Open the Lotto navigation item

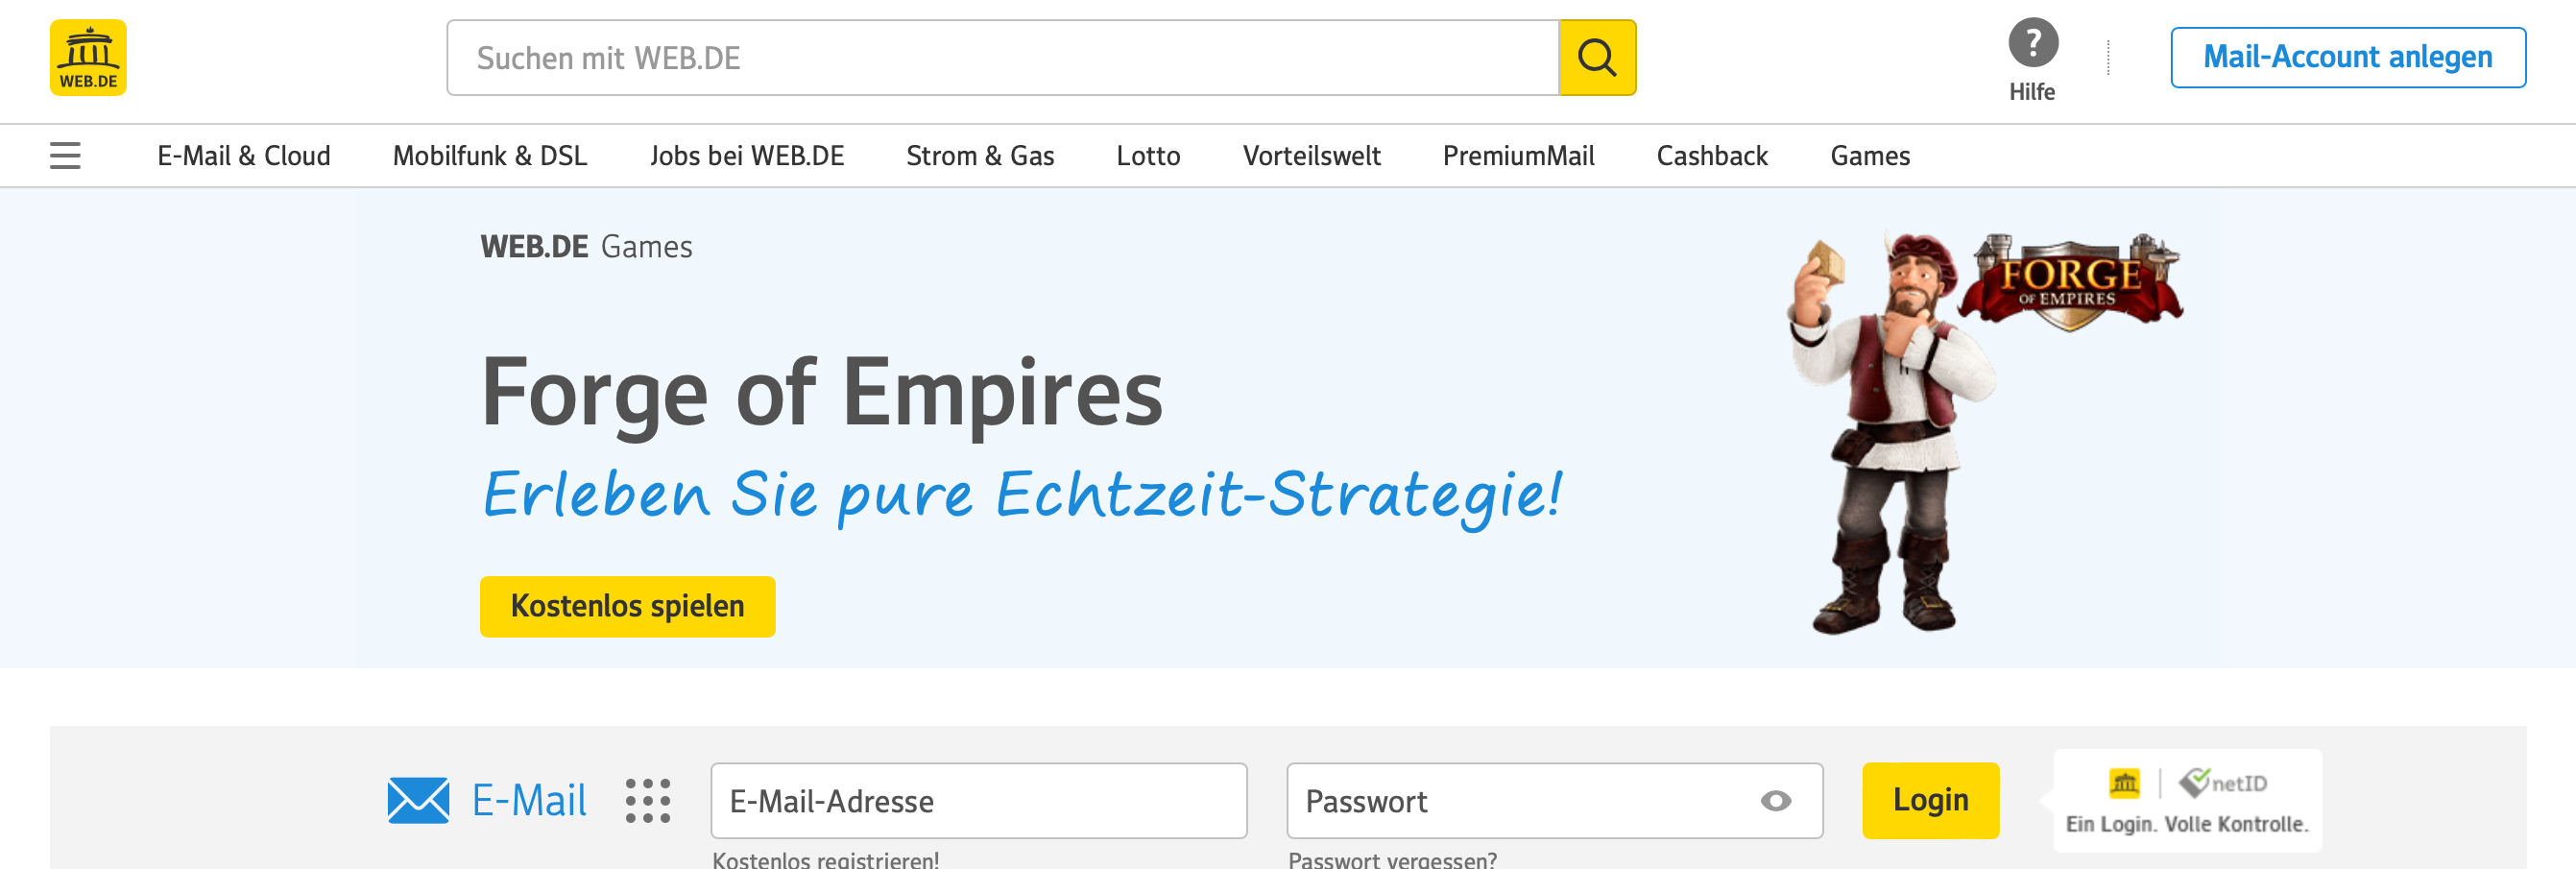pos(1148,156)
